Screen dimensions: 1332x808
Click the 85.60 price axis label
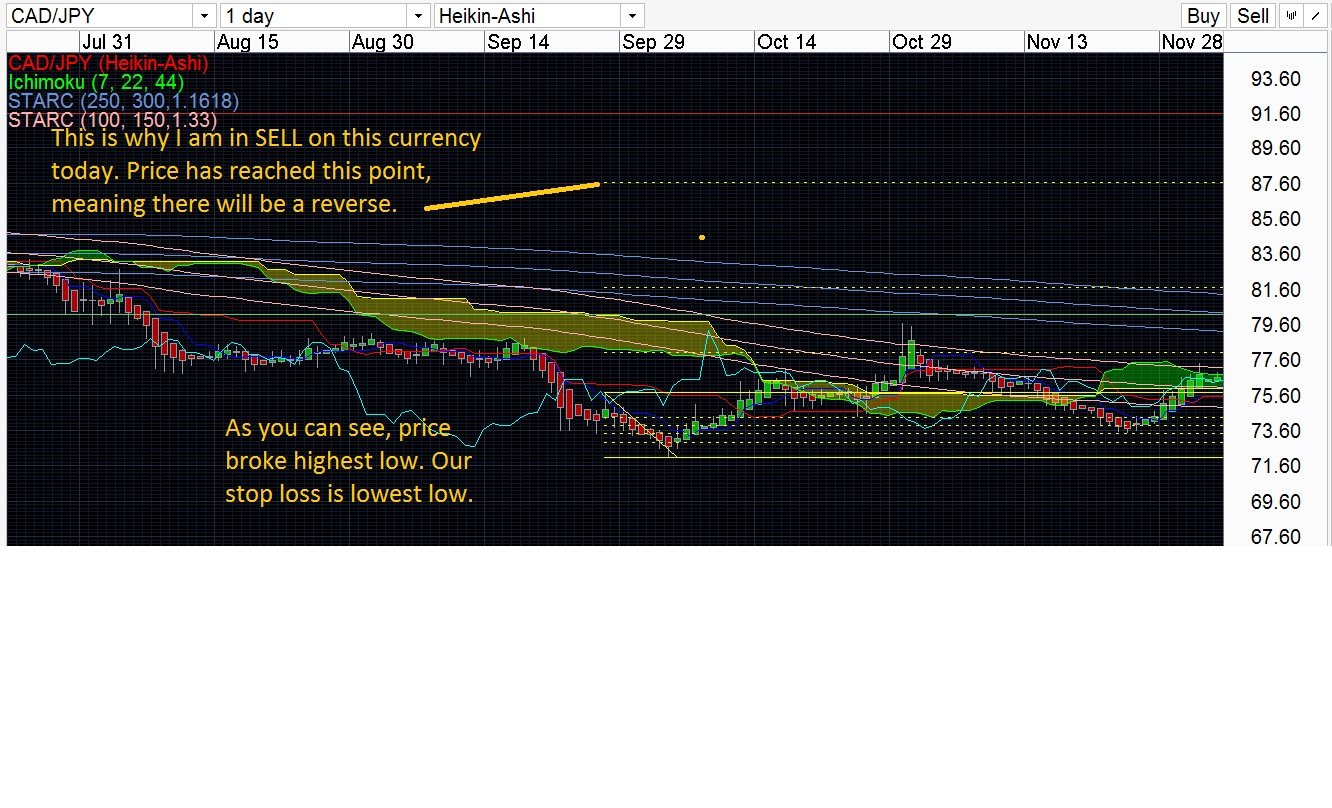[1276, 219]
